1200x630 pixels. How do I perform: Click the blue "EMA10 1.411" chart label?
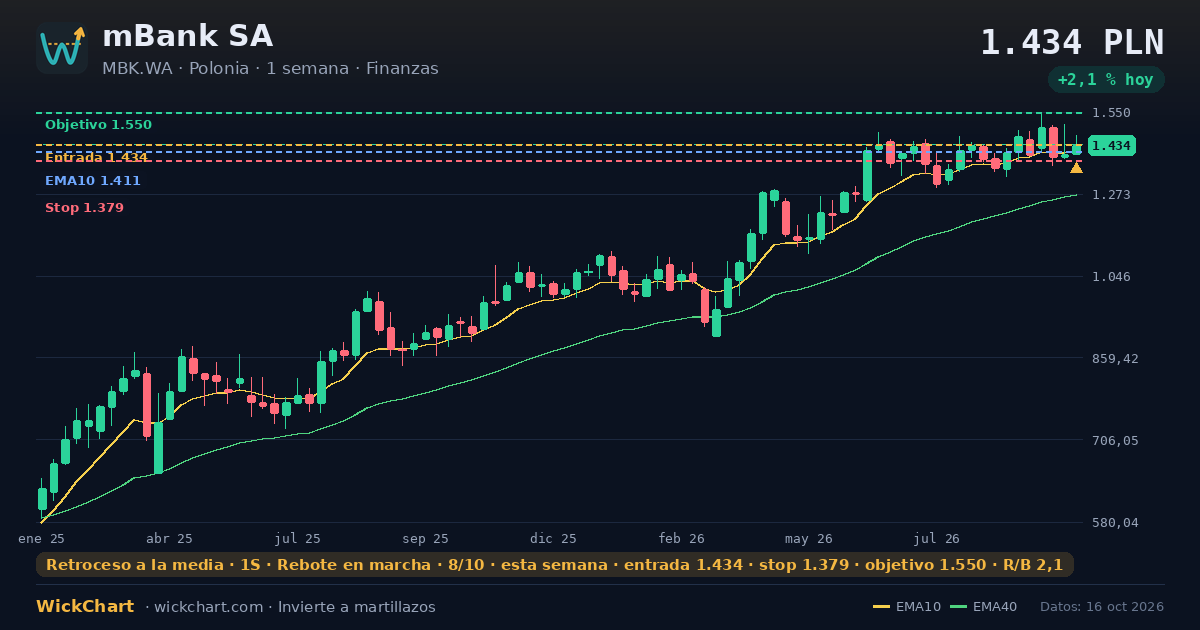[x=93, y=181]
